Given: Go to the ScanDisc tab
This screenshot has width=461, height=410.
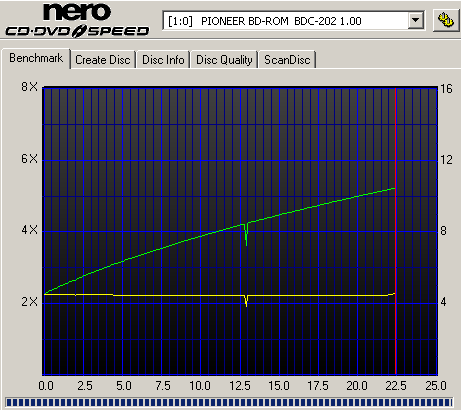Looking at the screenshot, I should click(287, 60).
